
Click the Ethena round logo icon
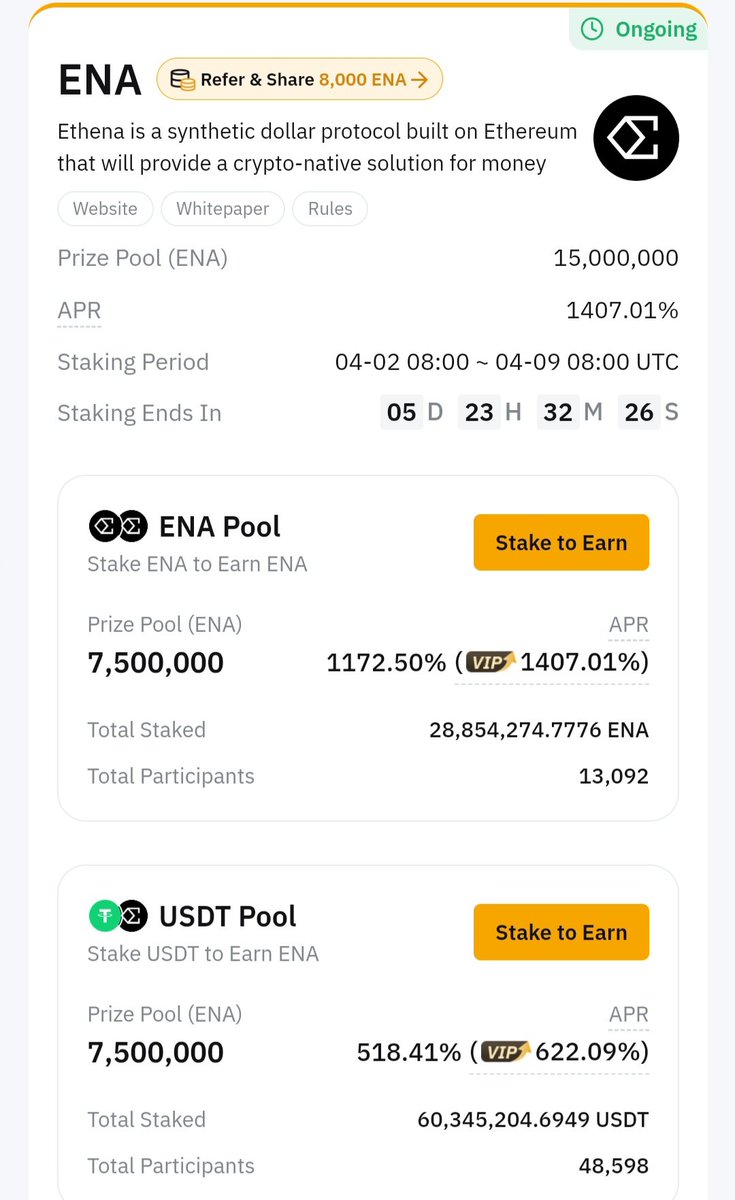pos(636,138)
